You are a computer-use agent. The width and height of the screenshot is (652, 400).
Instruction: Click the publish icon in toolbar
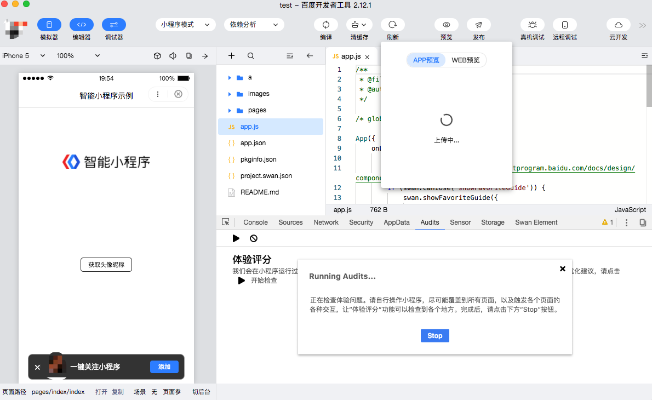[478, 23]
